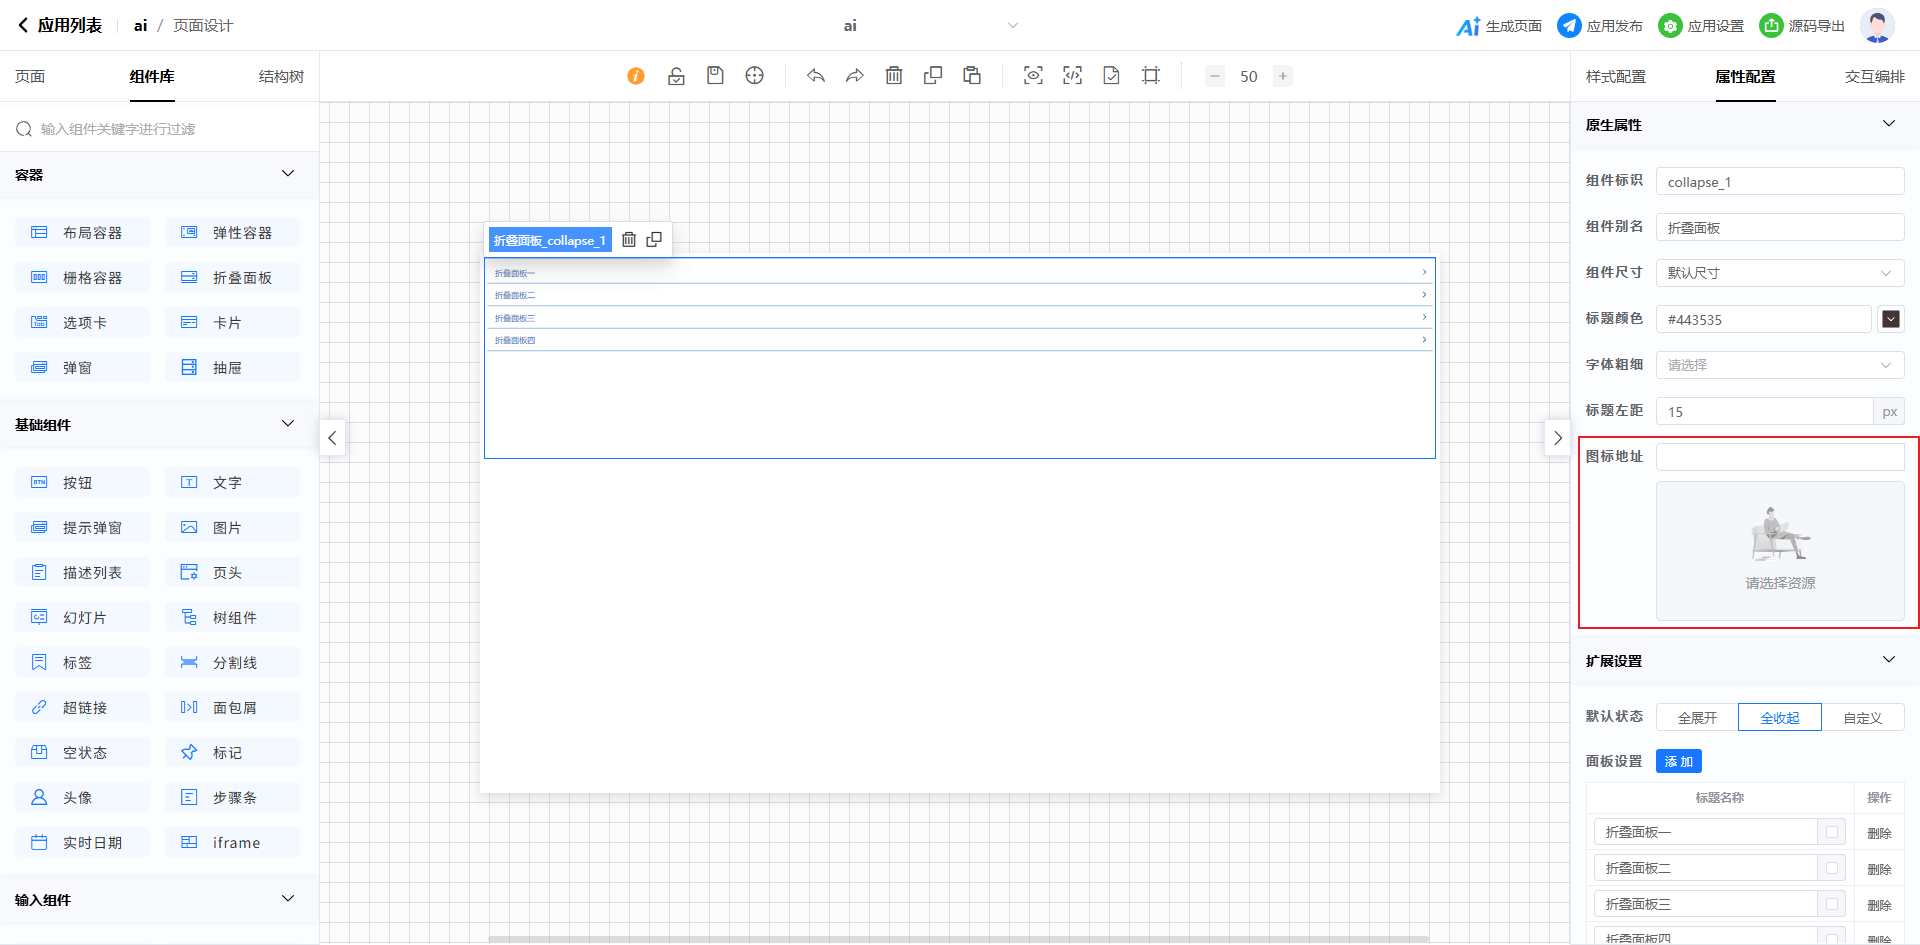Tick the checkbox beside 折叠面板一
The image size is (1920, 945).
1832,832
